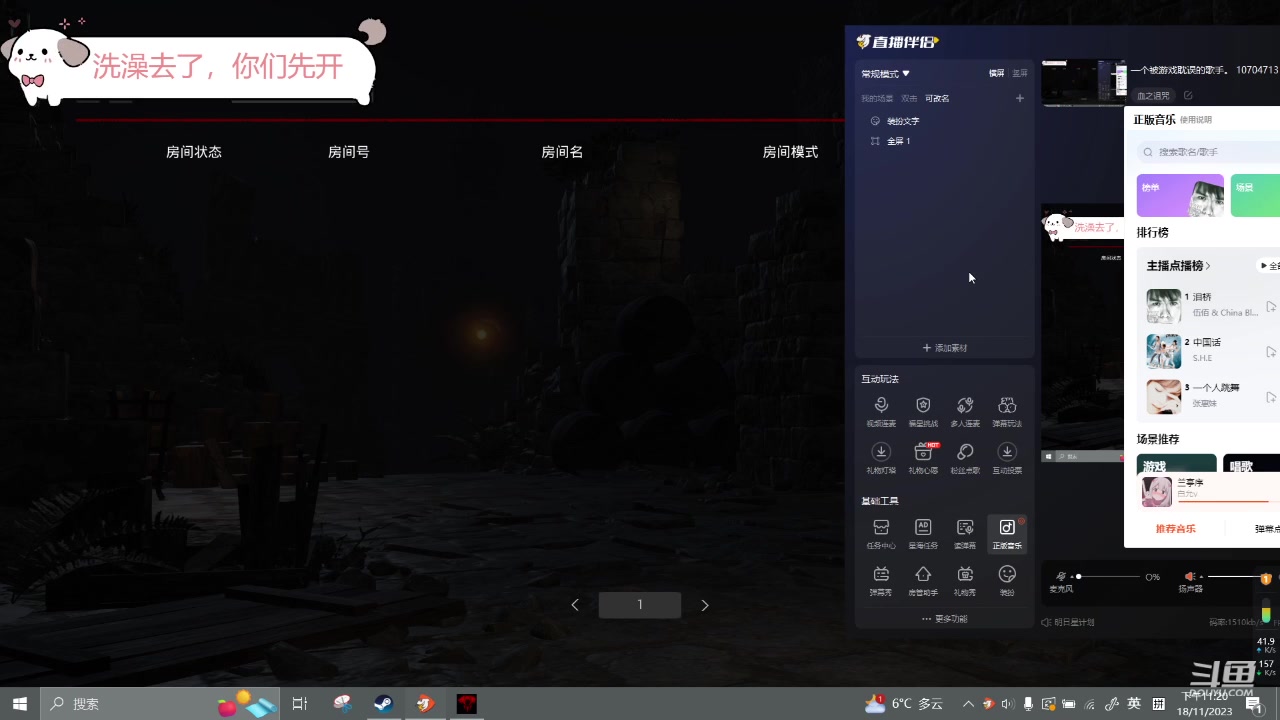Open 读弹幕 danmaku reading tool
Screen dimensions: 1280x720
[x=965, y=533]
